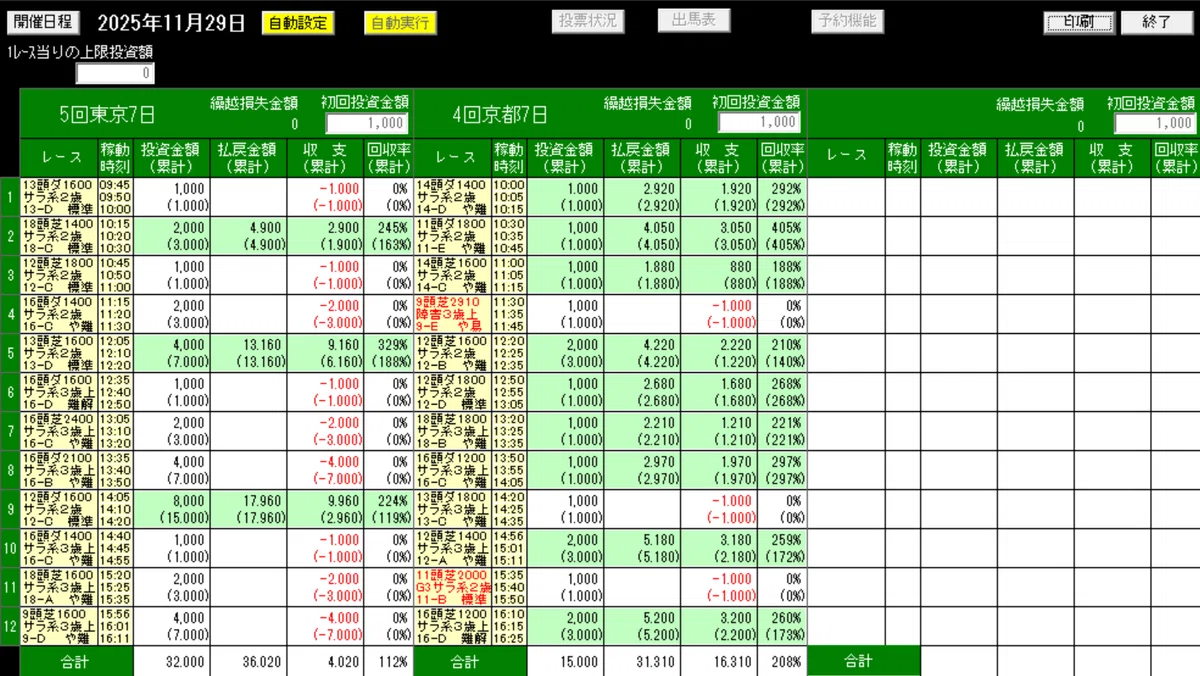Screen dimensions: 1200x676
Task: Select Tokyo race 1 13頭ダ1600 entry
Action: [x=59, y=197]
